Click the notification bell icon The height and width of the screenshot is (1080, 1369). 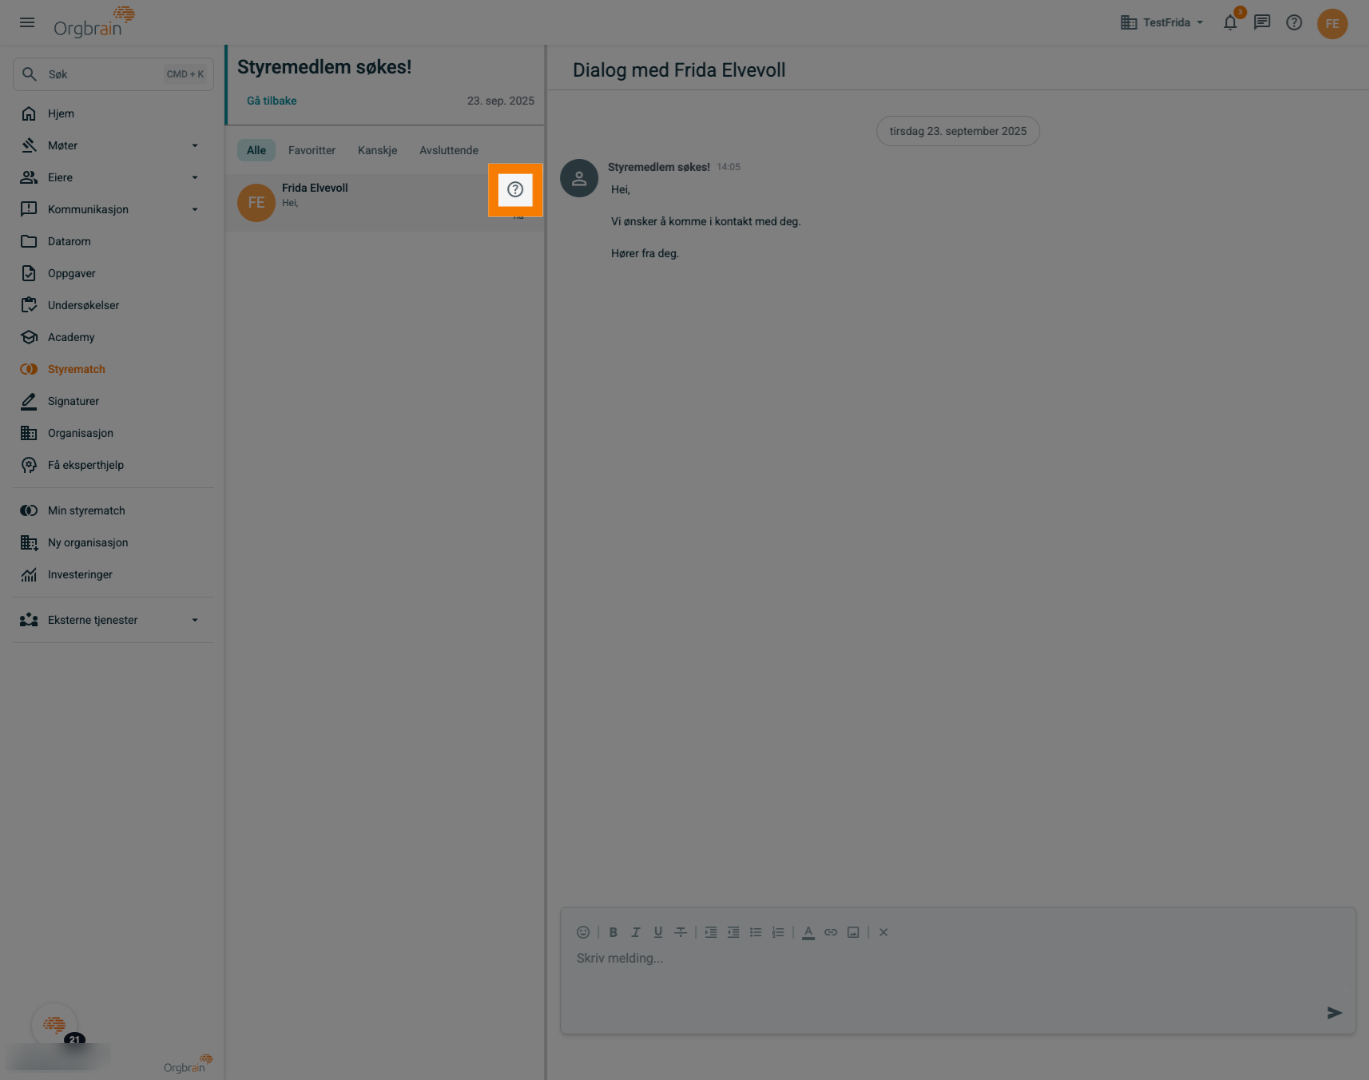click(1230, 22)
